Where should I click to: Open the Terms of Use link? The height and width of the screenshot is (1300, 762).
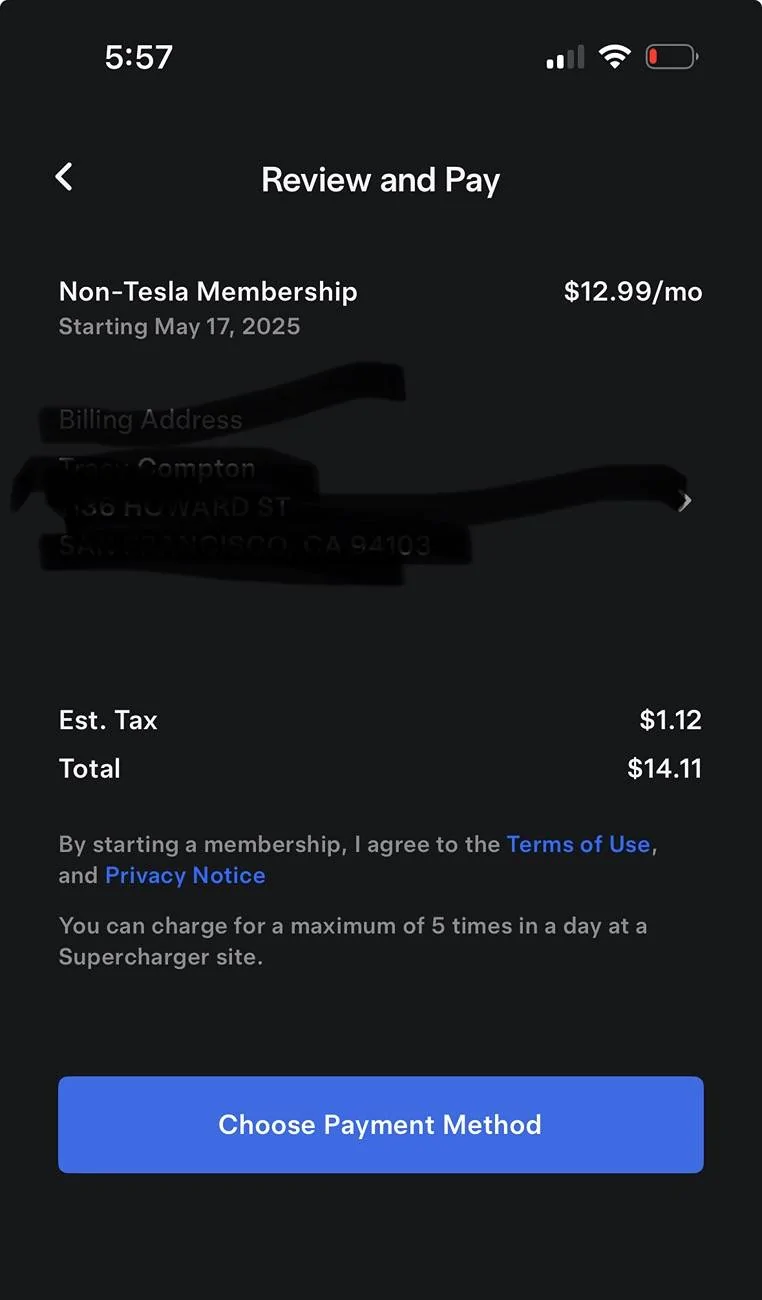(578, 844)
